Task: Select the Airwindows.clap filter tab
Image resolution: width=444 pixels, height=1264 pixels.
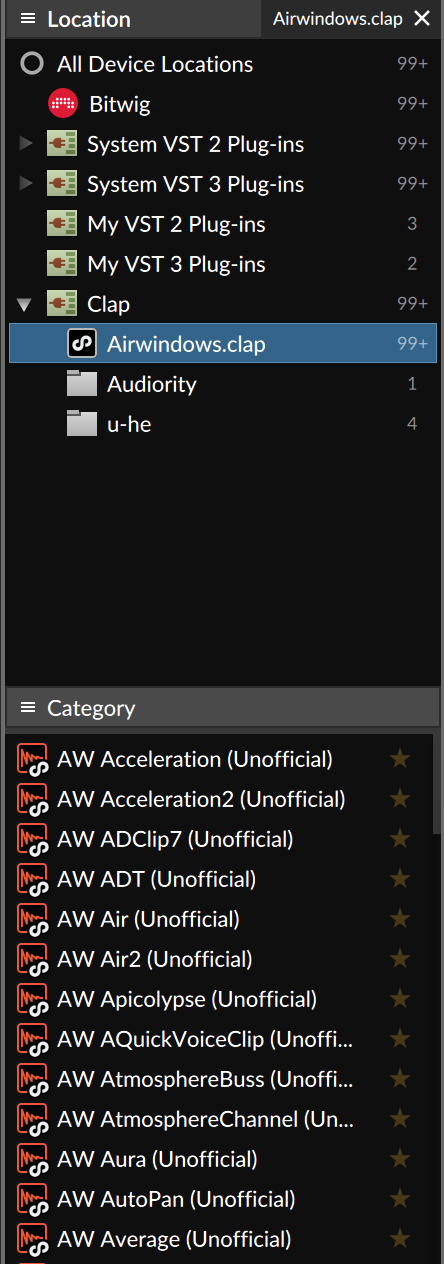Action: click(337, 18)
